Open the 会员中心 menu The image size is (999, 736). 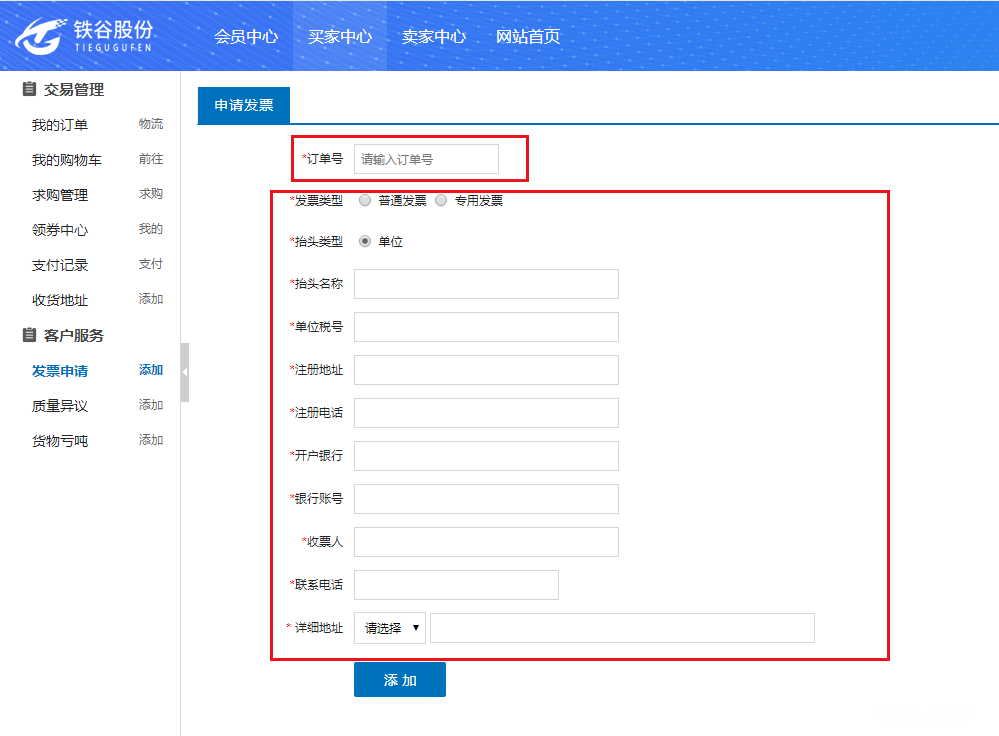click(x=246, y=37)
